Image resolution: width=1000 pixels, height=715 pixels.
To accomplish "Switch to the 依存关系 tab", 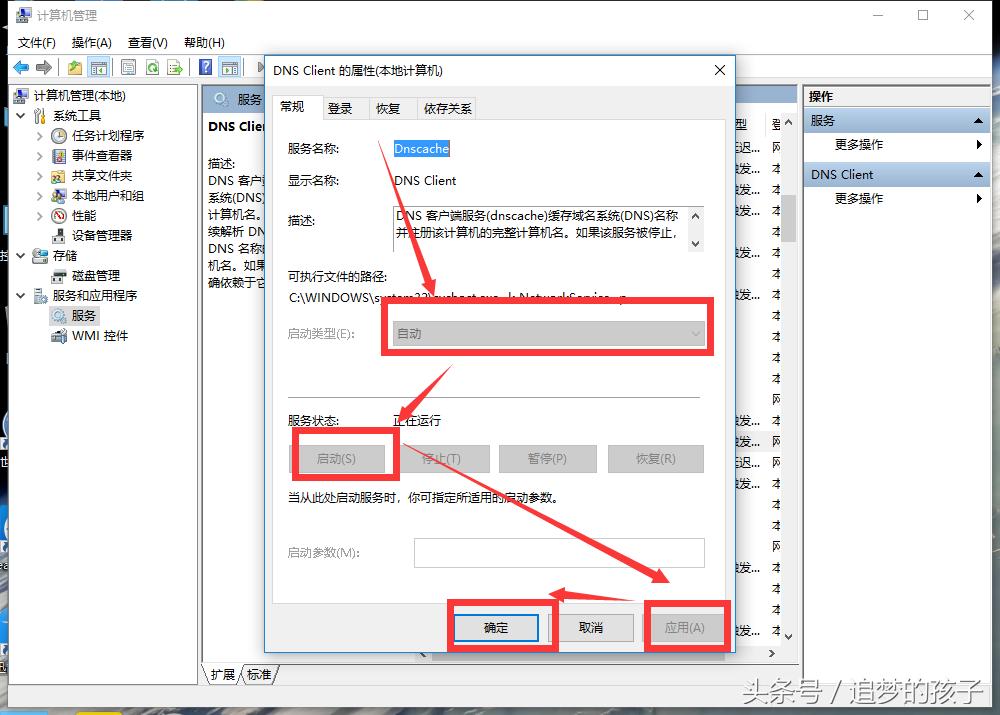I will point(447,108).
